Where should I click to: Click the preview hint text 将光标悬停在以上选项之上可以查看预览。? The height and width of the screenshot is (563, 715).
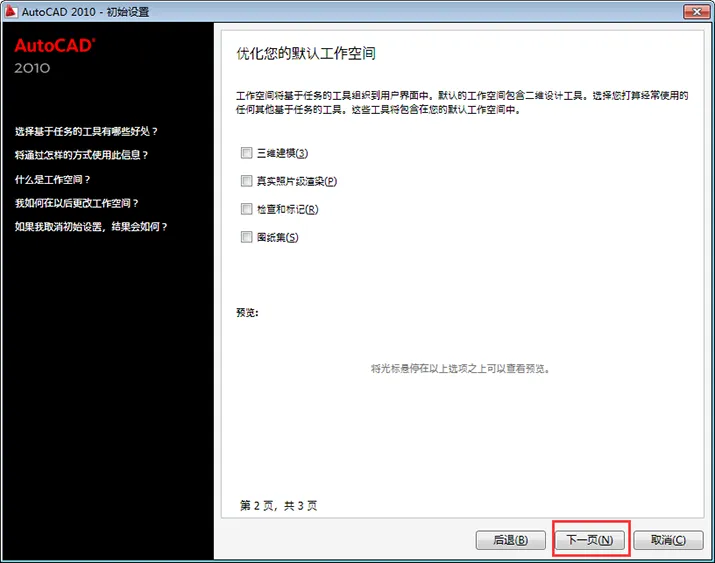click(x=461, y=368)
